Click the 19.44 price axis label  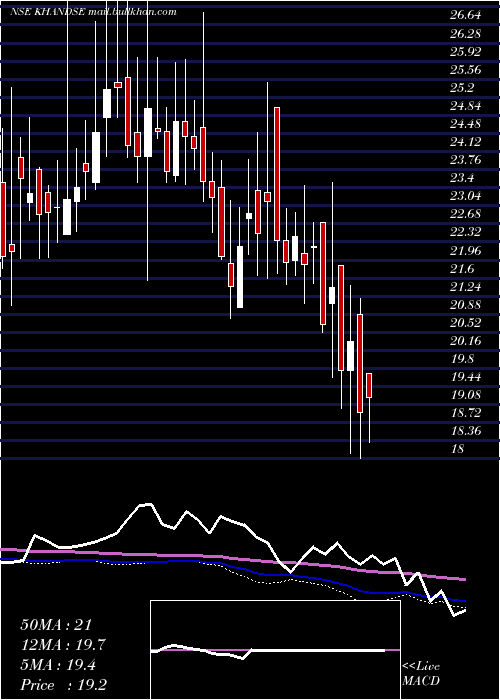point(465,378)
